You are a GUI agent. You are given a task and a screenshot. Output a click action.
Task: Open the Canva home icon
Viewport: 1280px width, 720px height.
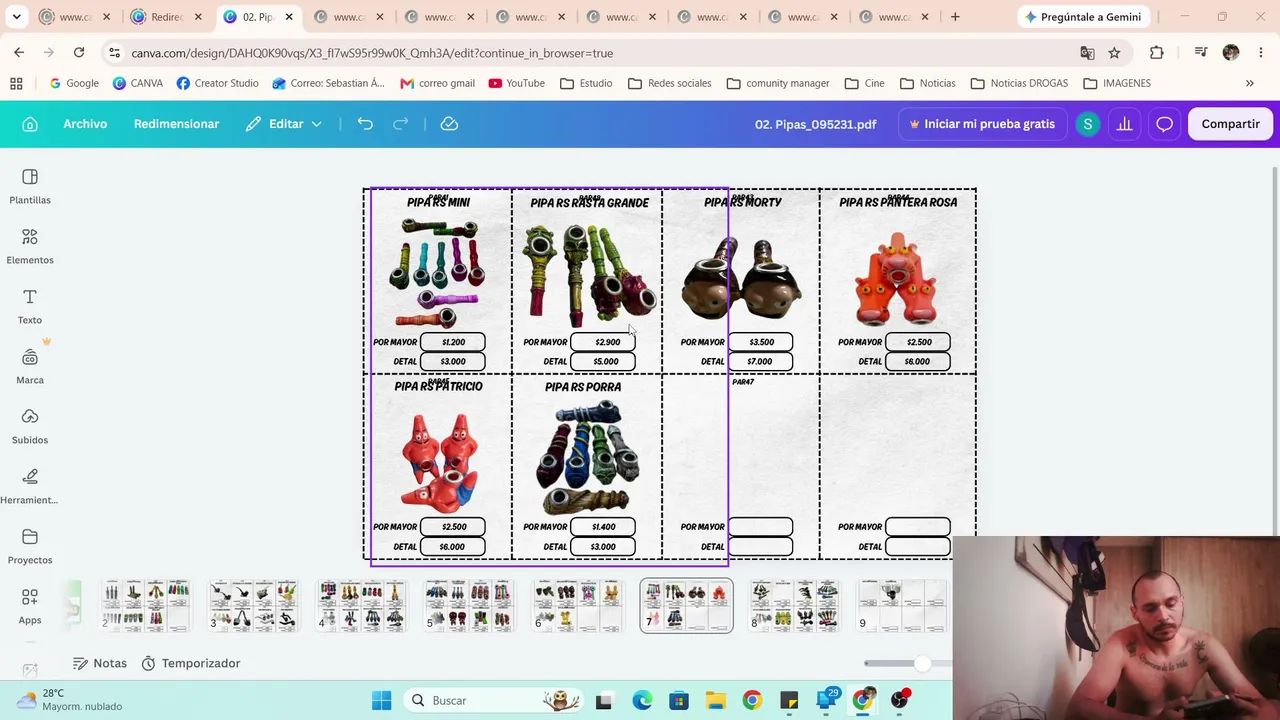coord(30,124)
